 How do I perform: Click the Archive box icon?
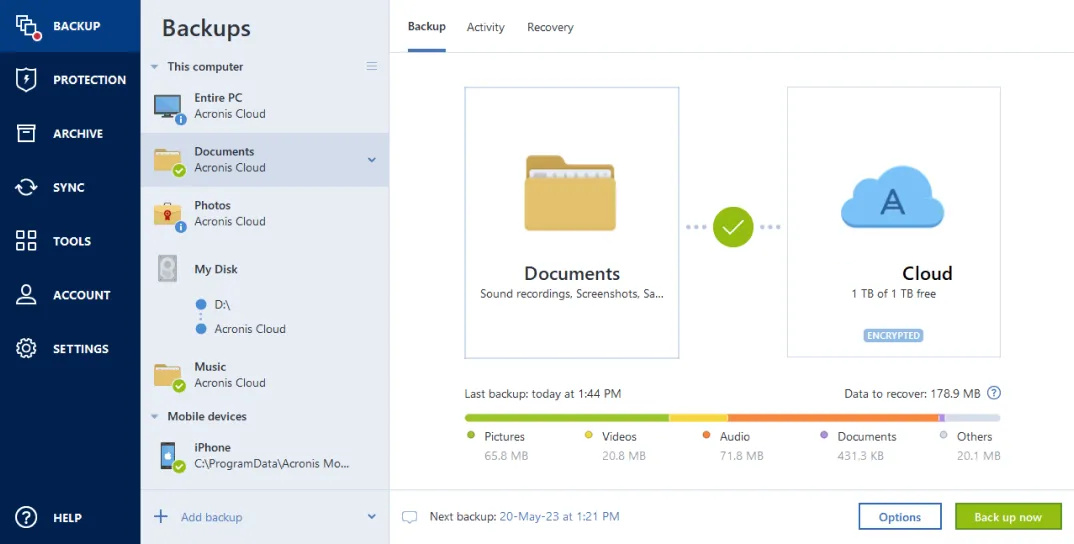point(26,134)
